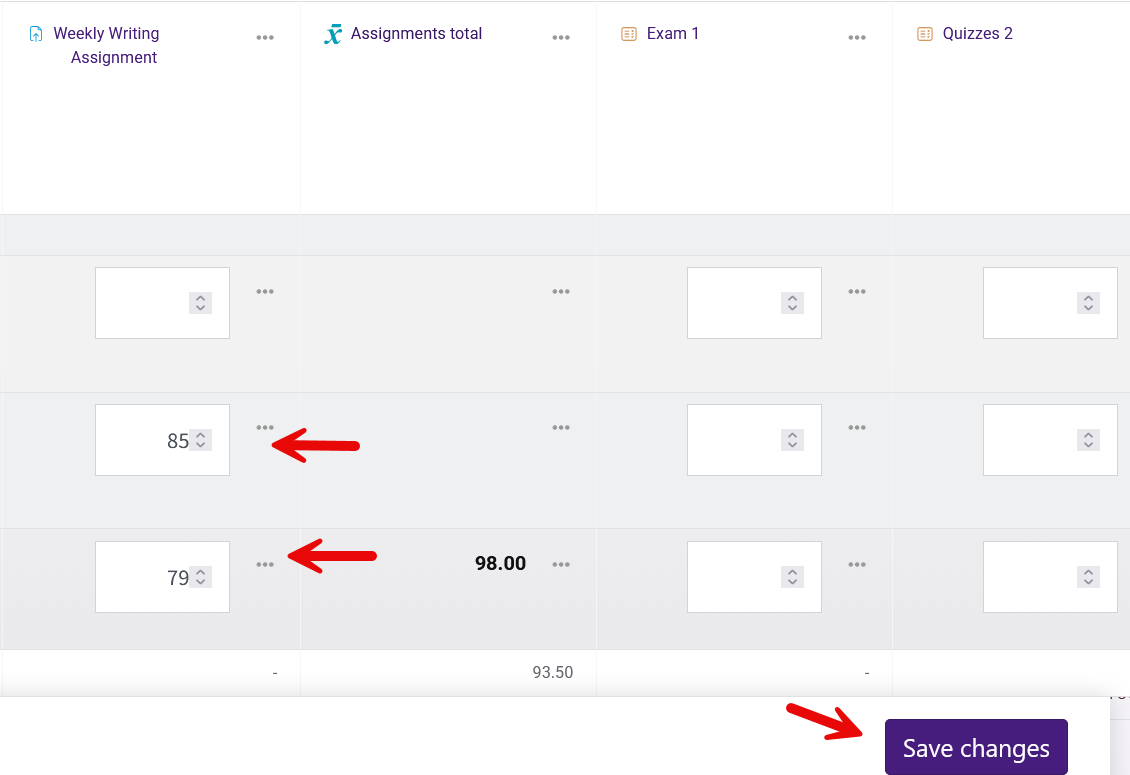Viewport: 1130px width, 775px height.
Task: Open the Exam 1 link
Action: (672, 33)
